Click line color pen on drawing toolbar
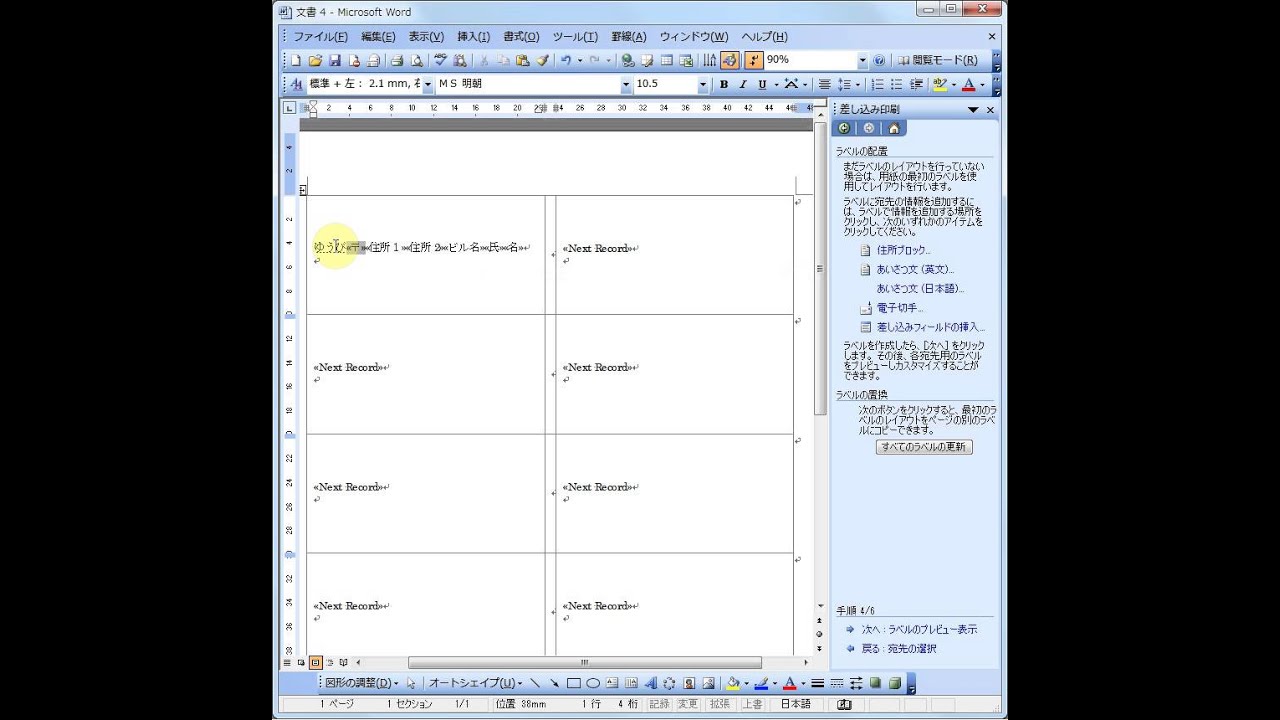Image resolution: width=1280 pixels, height=720 pixels. coord(760,683)
